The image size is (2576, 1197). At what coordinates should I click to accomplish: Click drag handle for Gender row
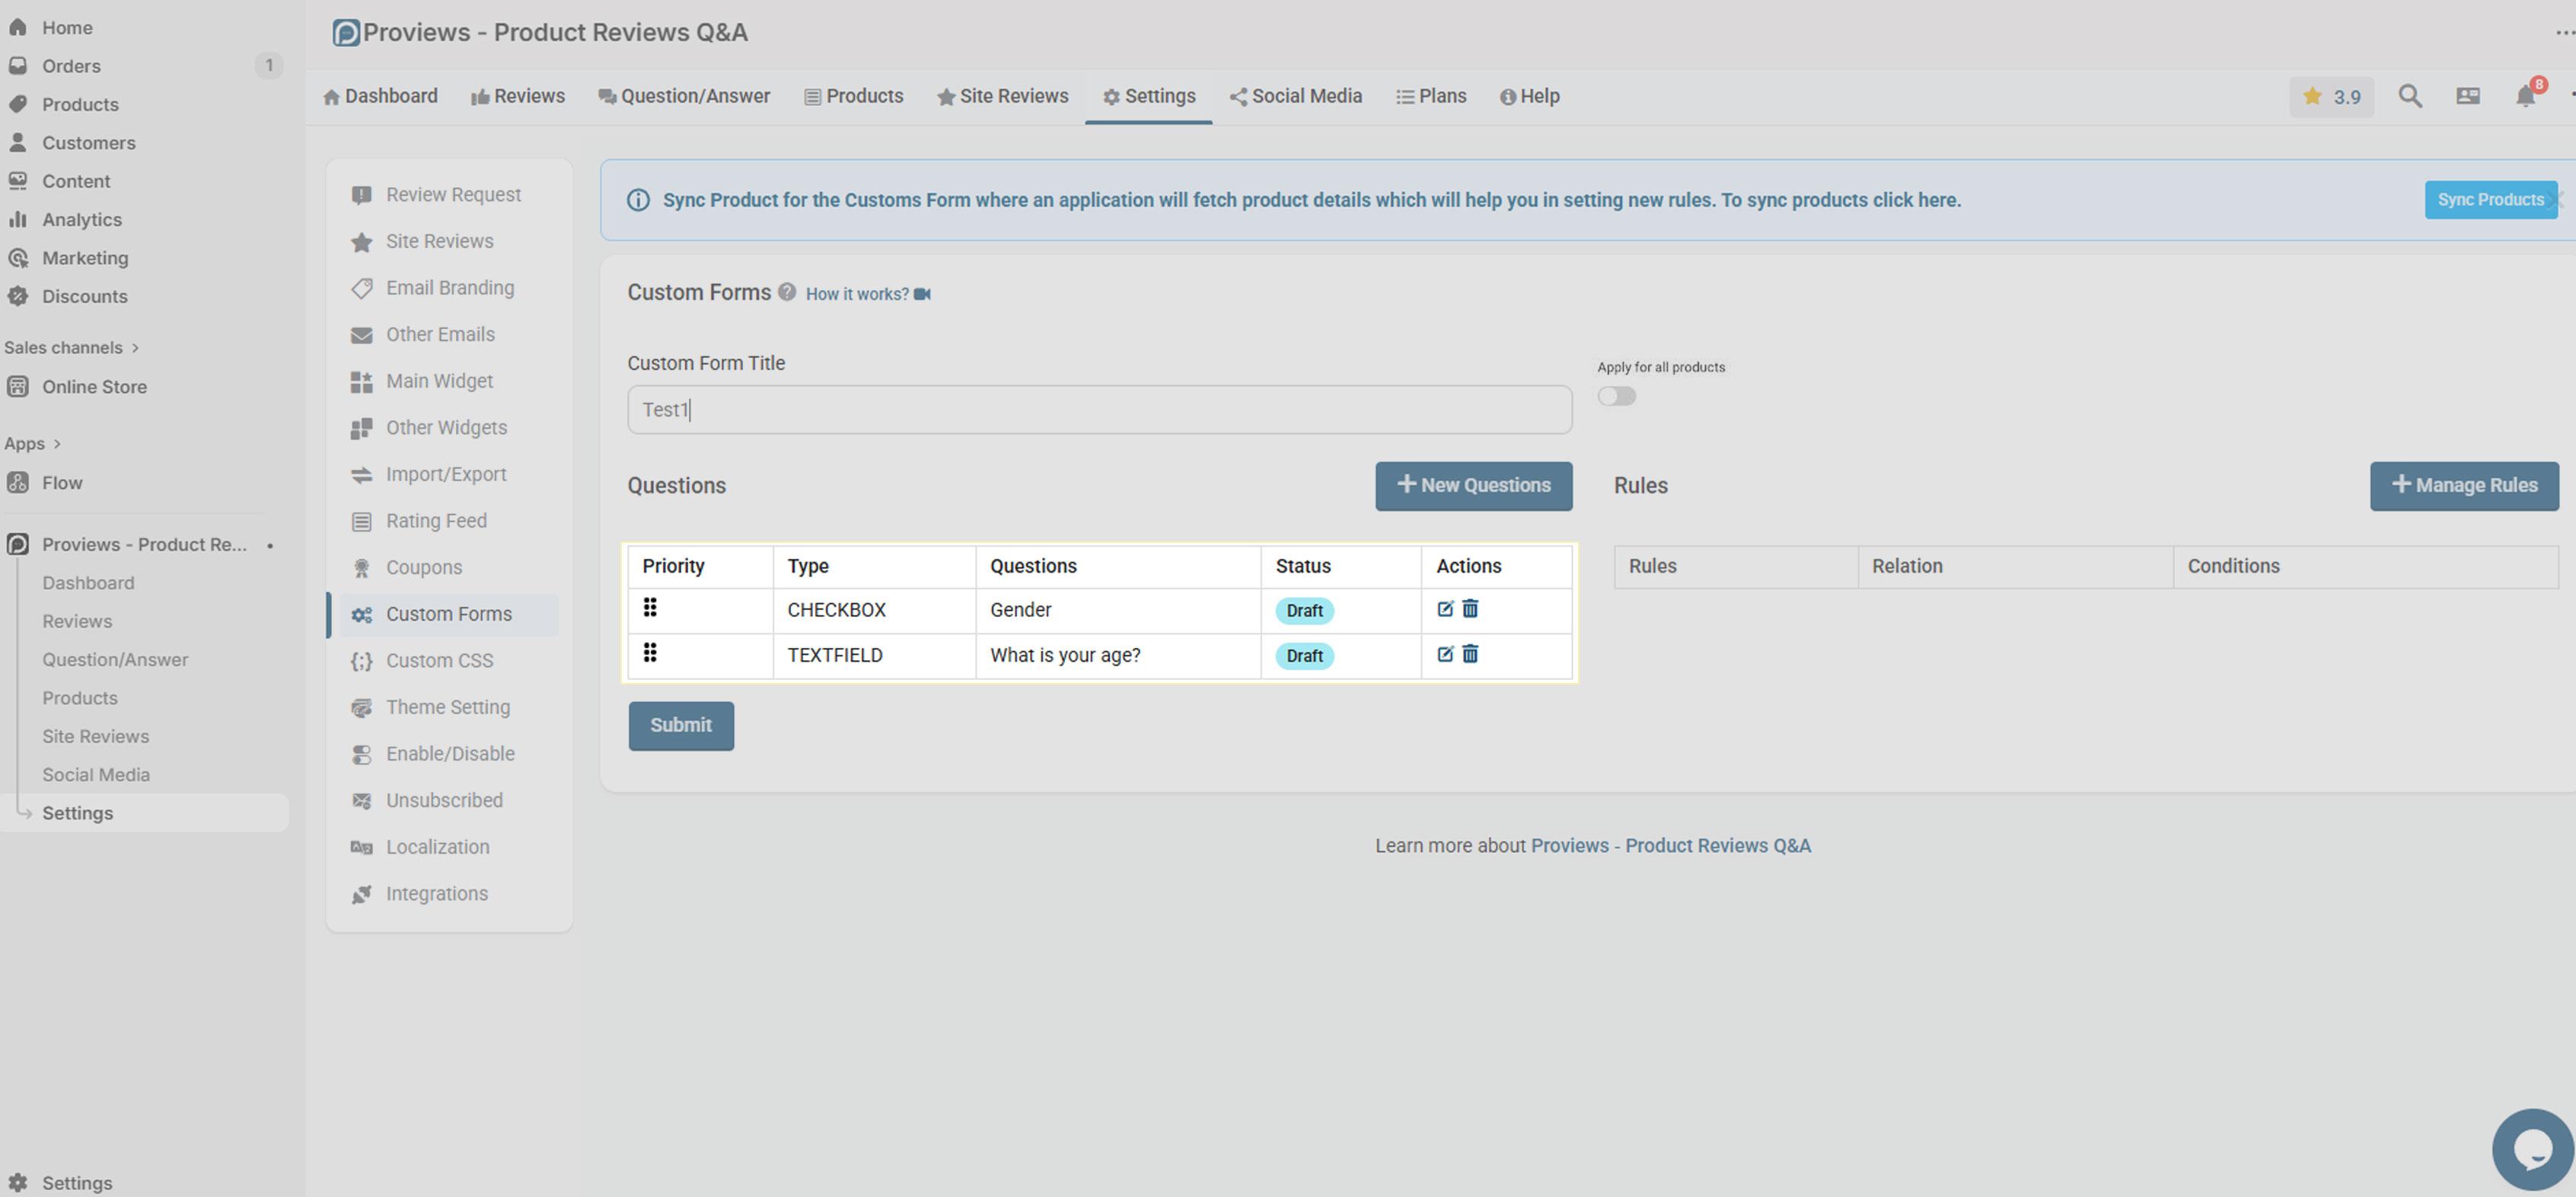click(650, 608)
